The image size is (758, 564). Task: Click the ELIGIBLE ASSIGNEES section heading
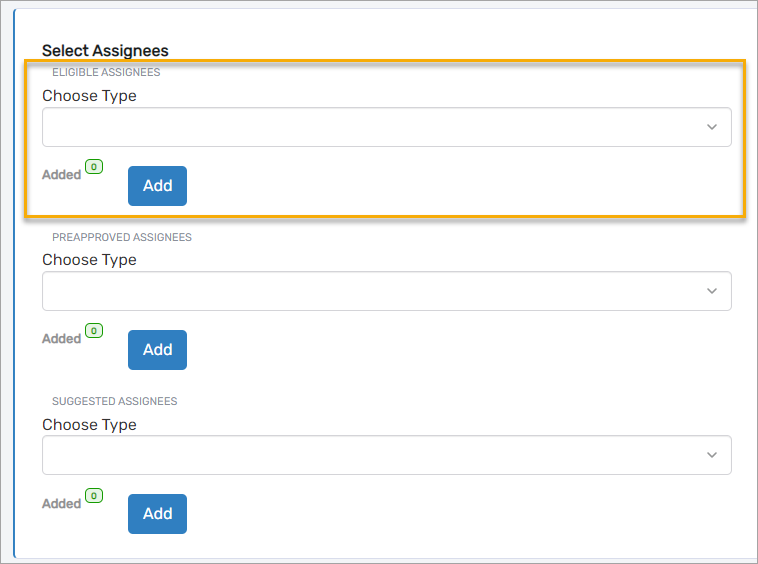coord(106,73)
